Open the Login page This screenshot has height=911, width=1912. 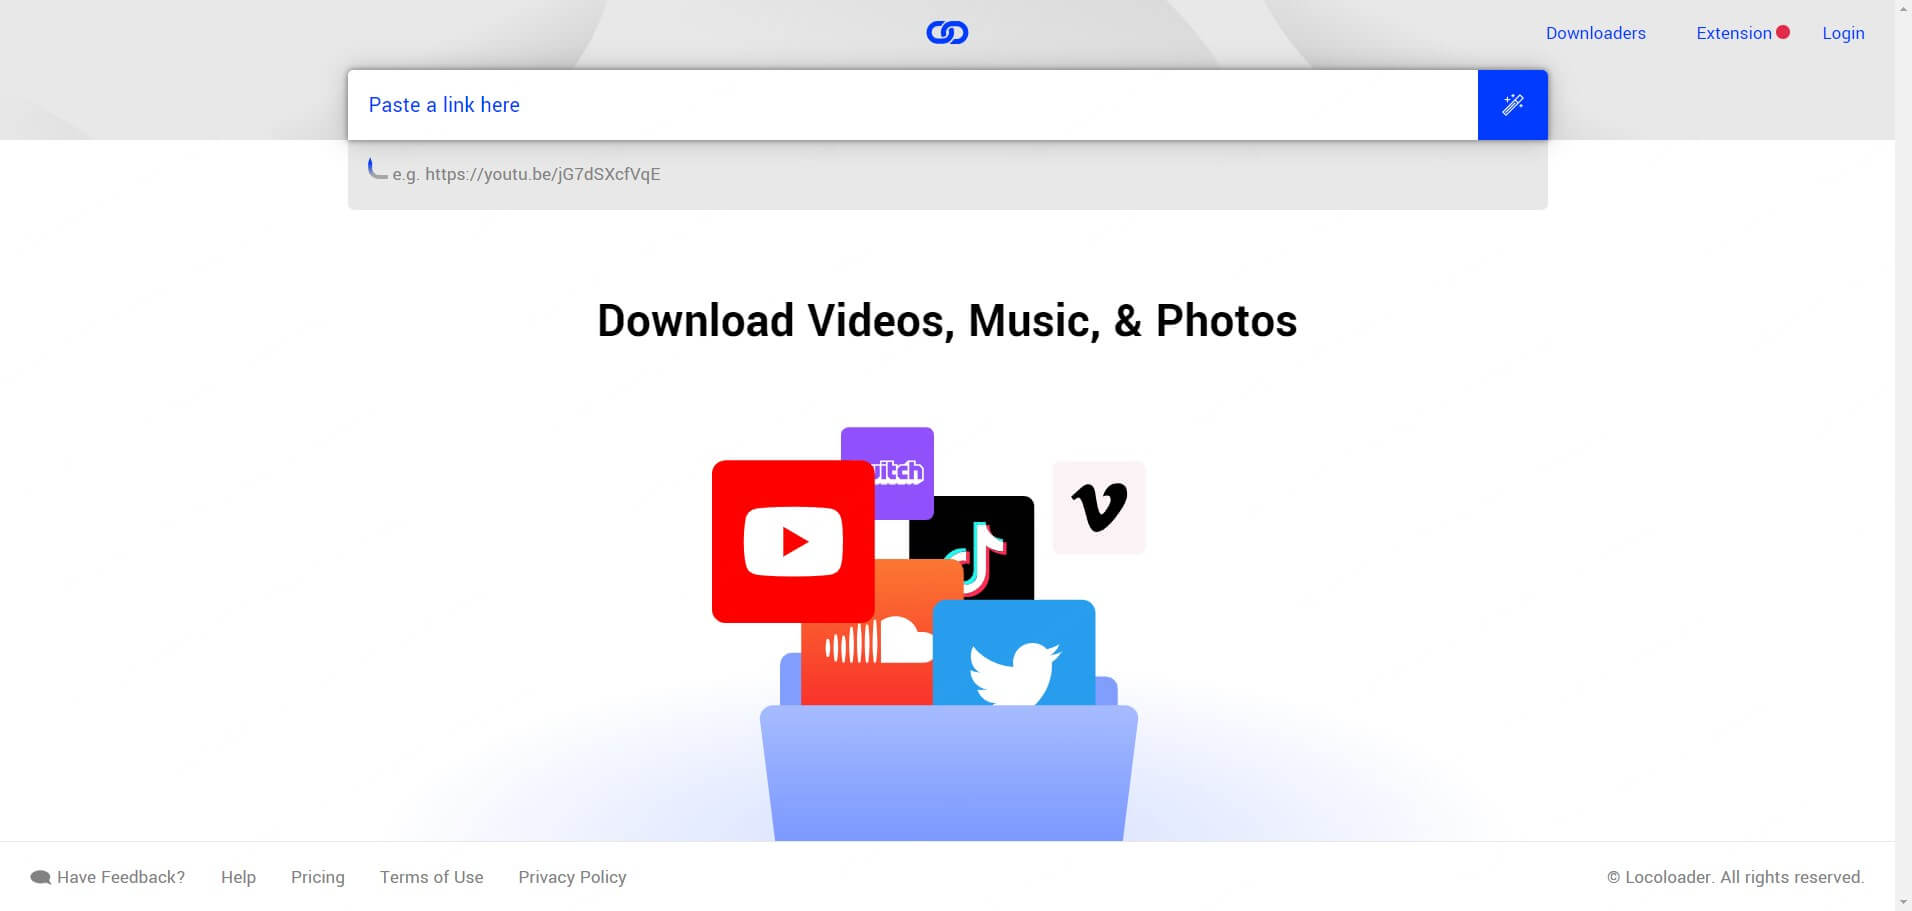tap(1843, 33)
